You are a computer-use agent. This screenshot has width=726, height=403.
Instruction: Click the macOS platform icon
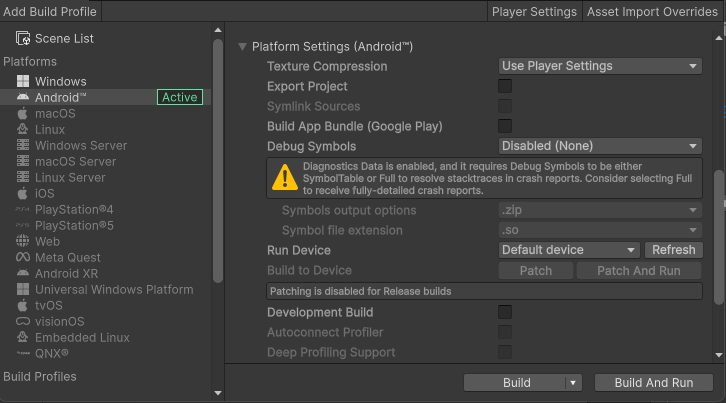[23, 114]
